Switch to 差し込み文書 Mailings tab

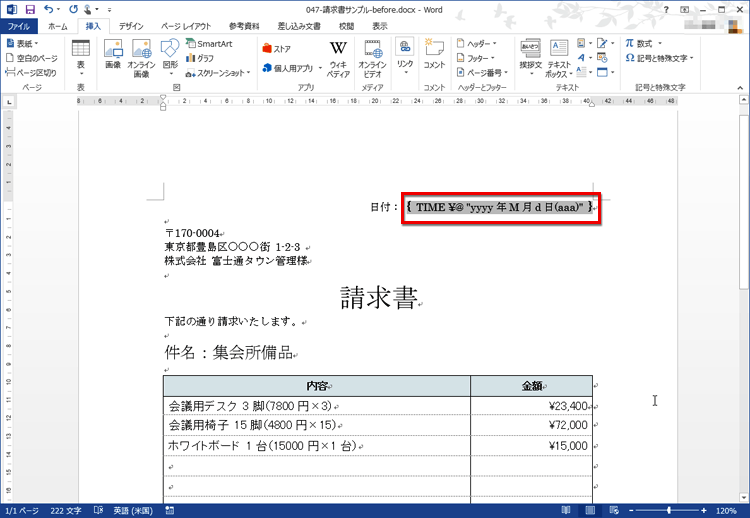click(x=299, y=26)
